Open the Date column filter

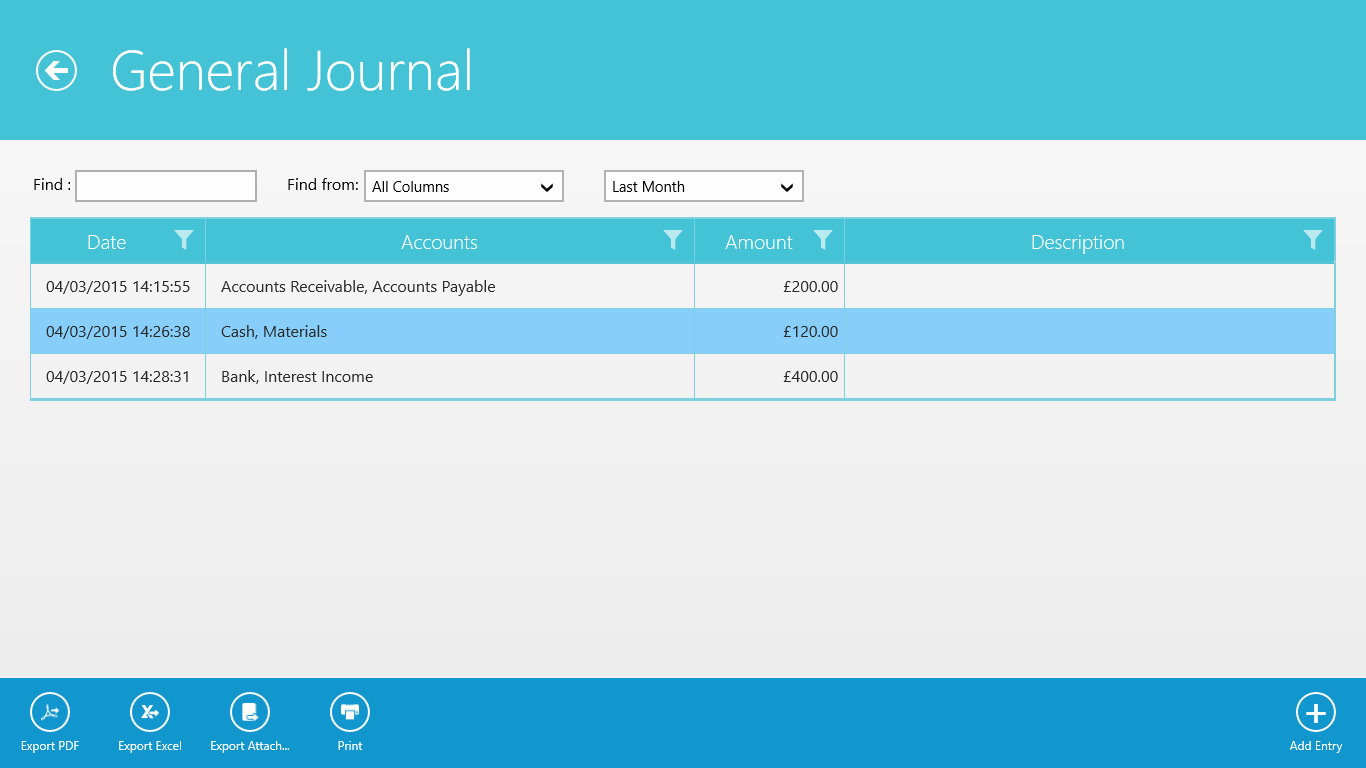click(x=184, y=240)
